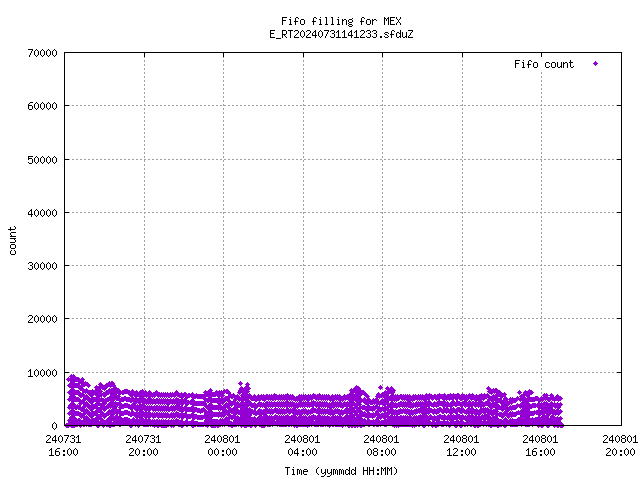640x480 pixels.
Task: Click the 240731 20:00 x-axis label
Action: coord(143,446)
